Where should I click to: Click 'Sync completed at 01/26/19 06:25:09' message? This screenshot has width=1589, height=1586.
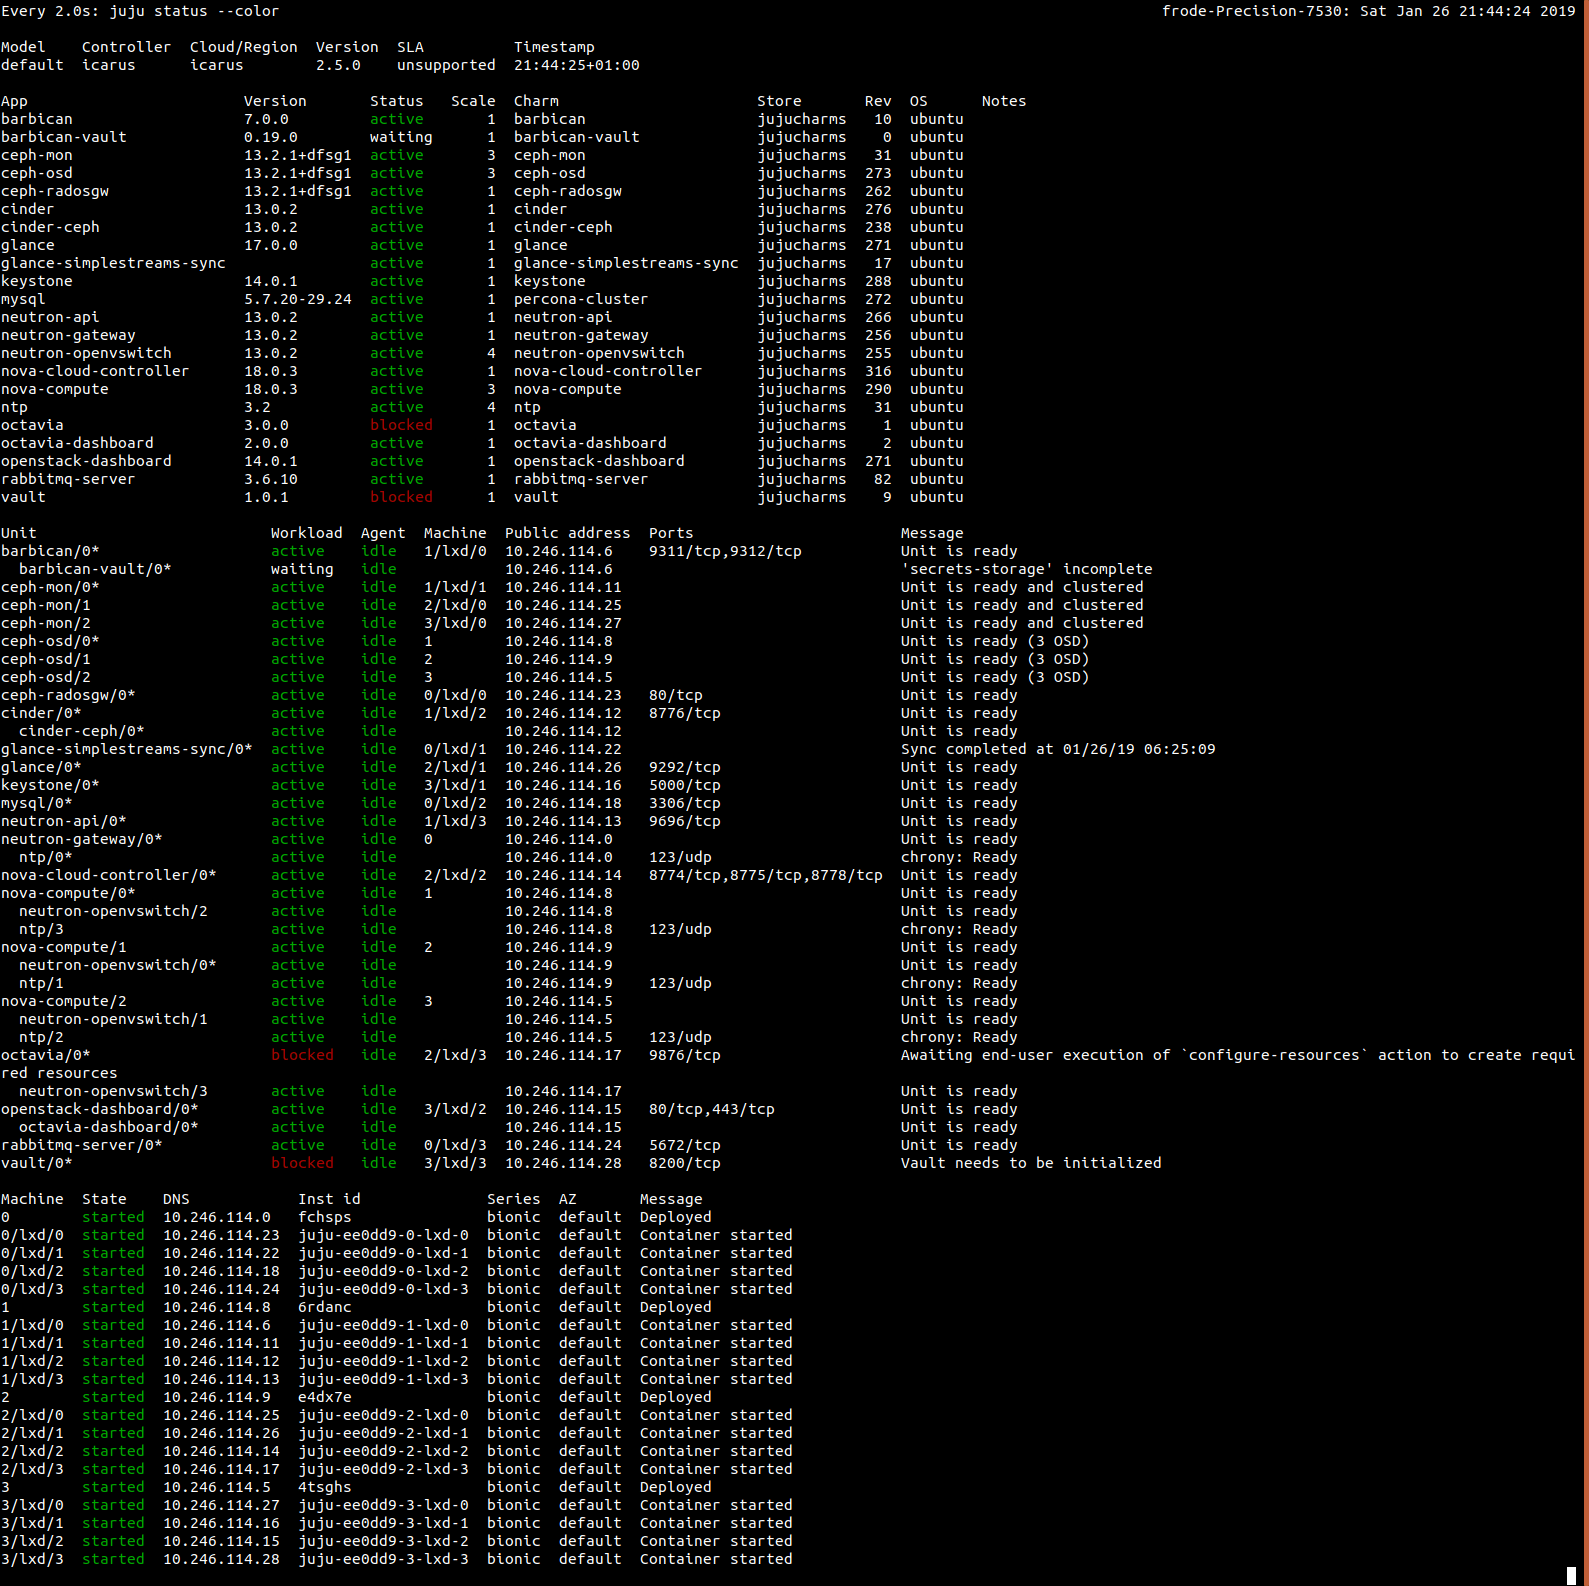point(1058,749)
